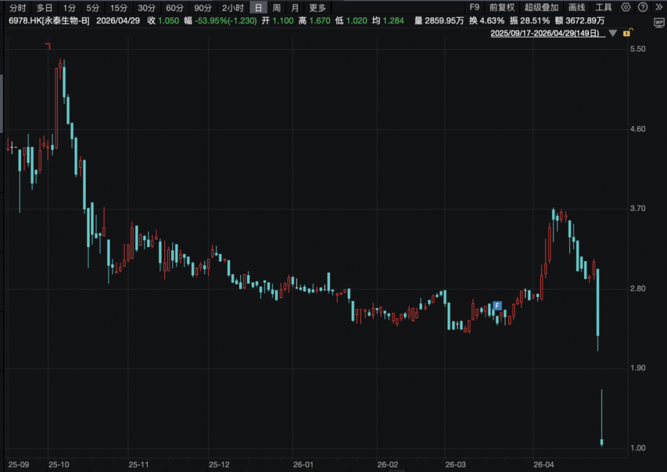The width and height of the screenshot is (667, 472).
Task: Expand the 工具 tools menu
Action: point(604,7)
